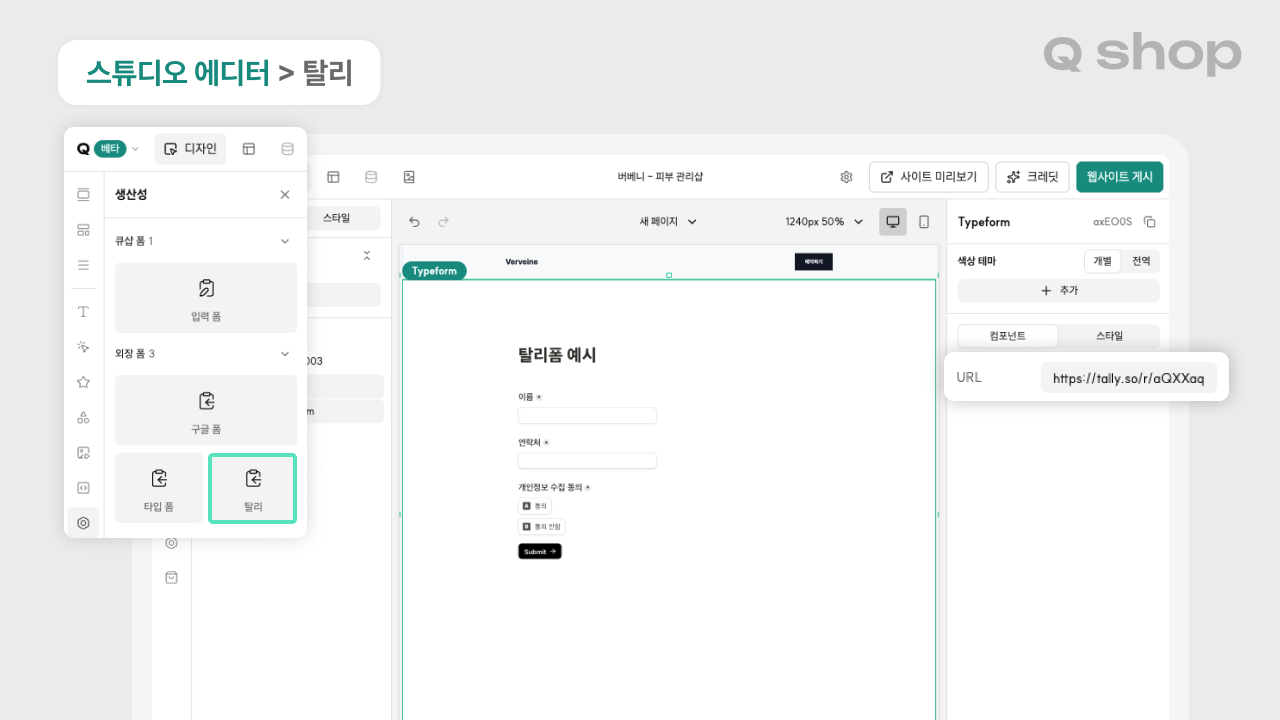1280x720 pixels.
Task: Add the 입력 폼 component
Action: click(206, 298)
